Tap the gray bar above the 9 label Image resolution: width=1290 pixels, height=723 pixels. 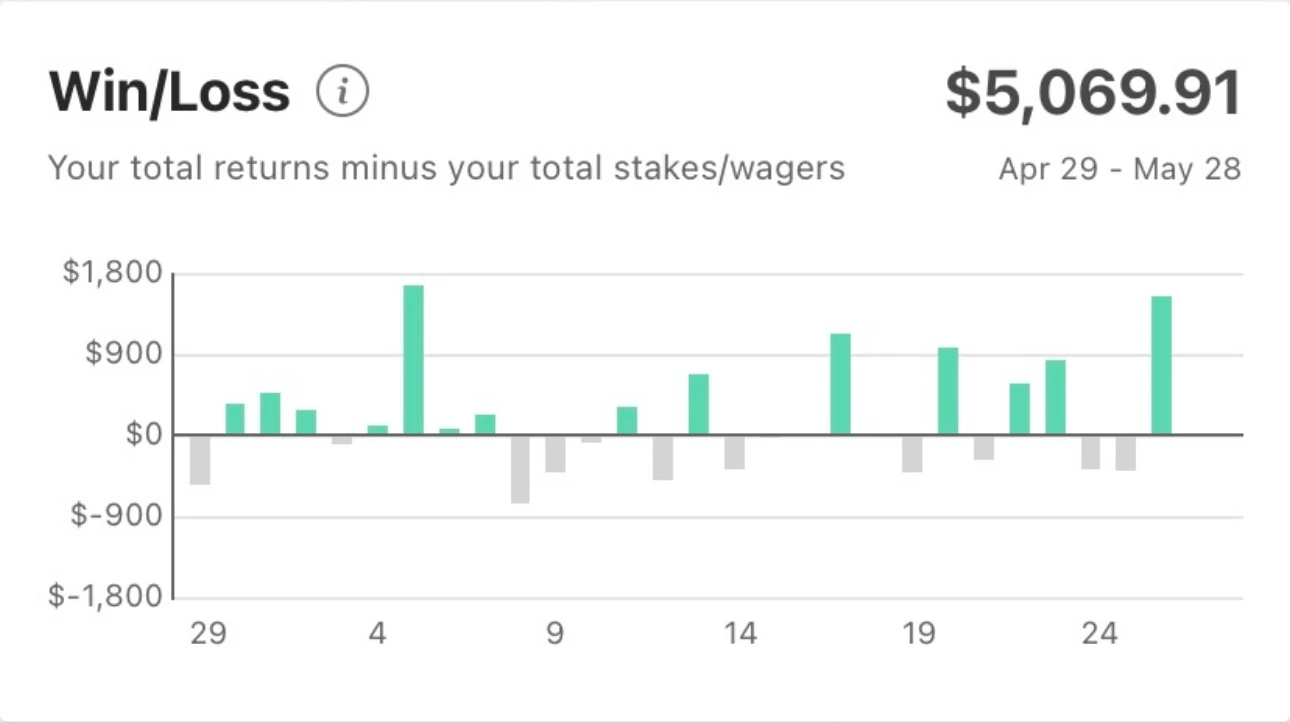(555, 454)
